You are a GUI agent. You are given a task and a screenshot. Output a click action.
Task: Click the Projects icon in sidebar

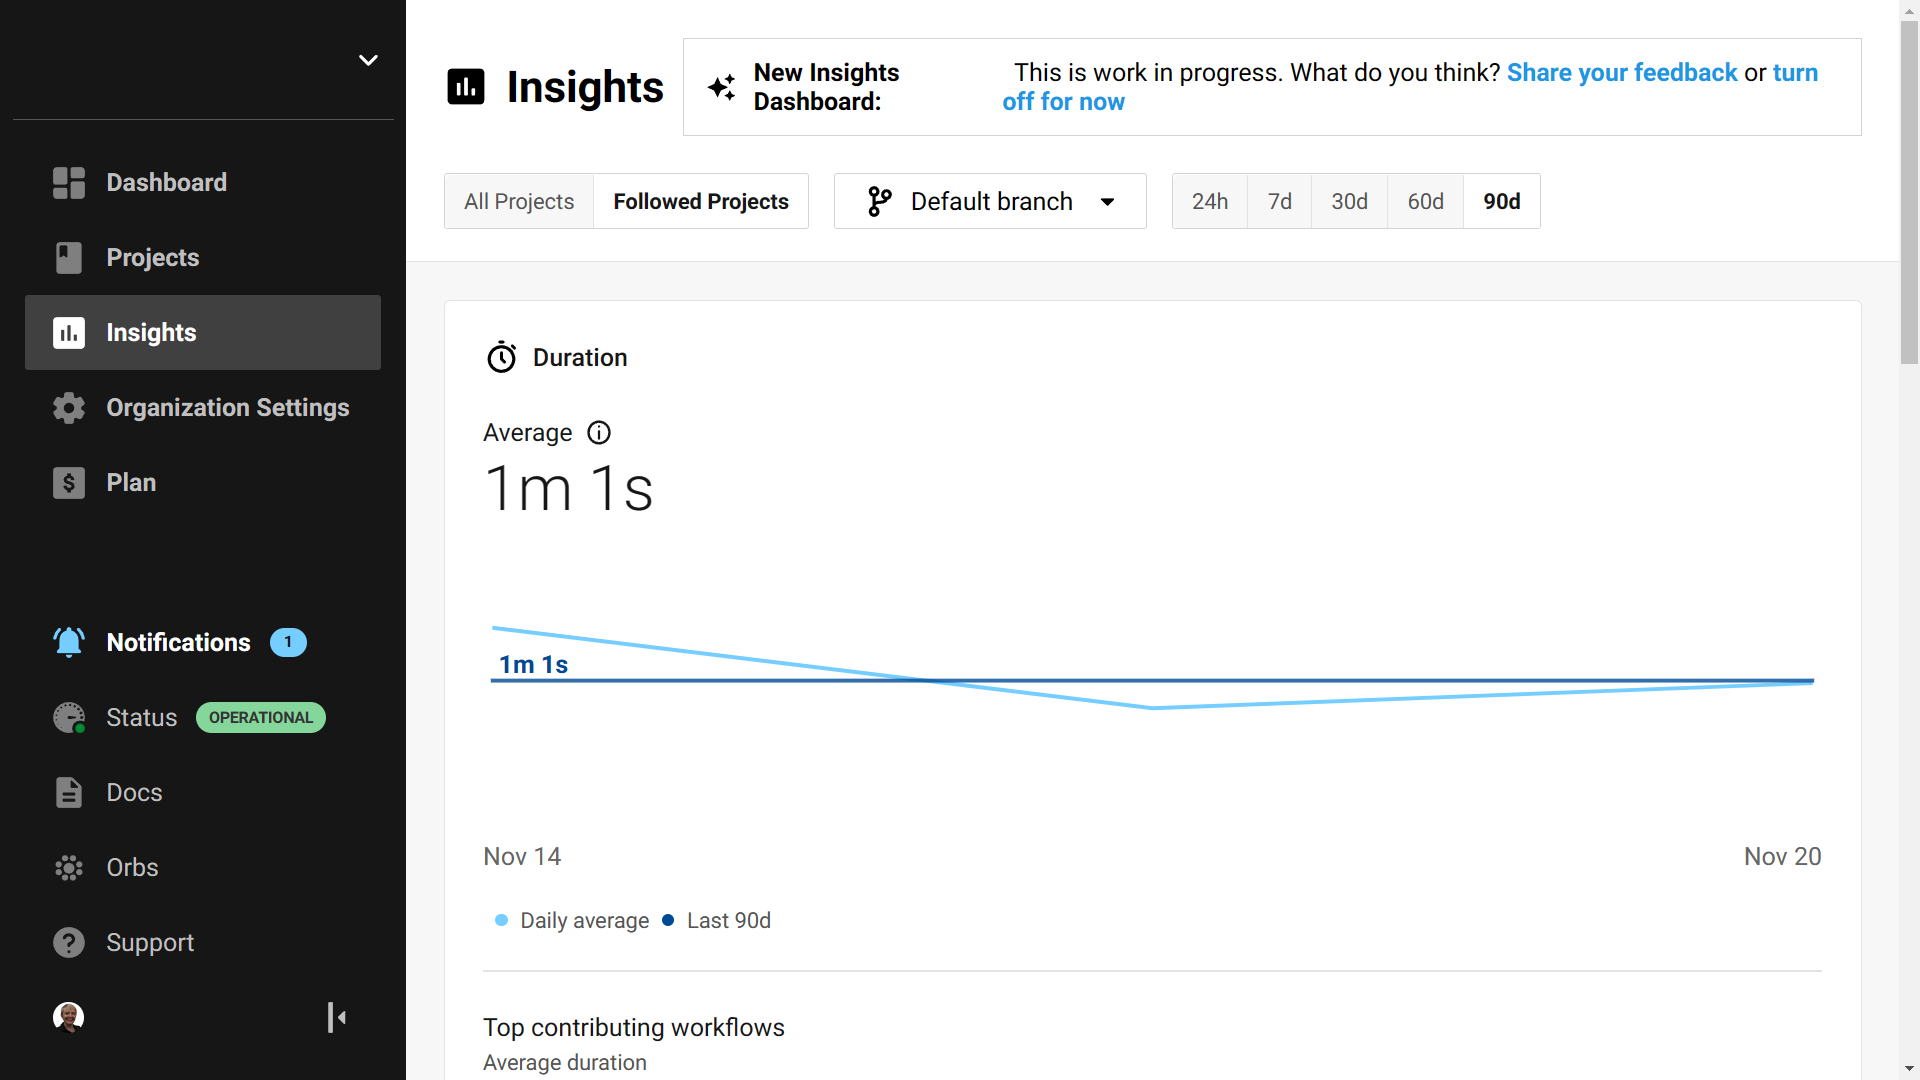[x=67, y=257]
